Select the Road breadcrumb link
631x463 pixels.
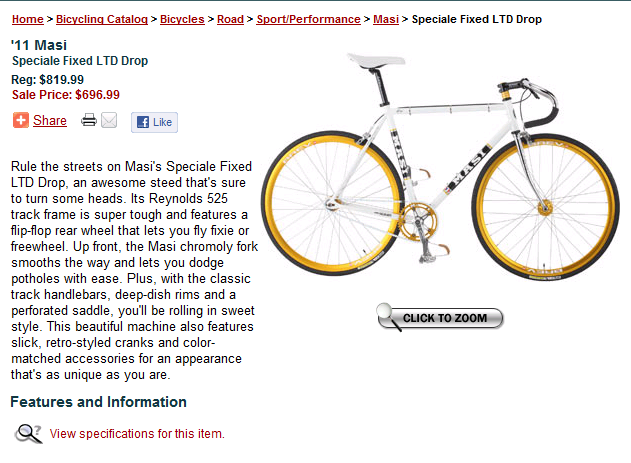pyautogui.click(x=230, y=19)
